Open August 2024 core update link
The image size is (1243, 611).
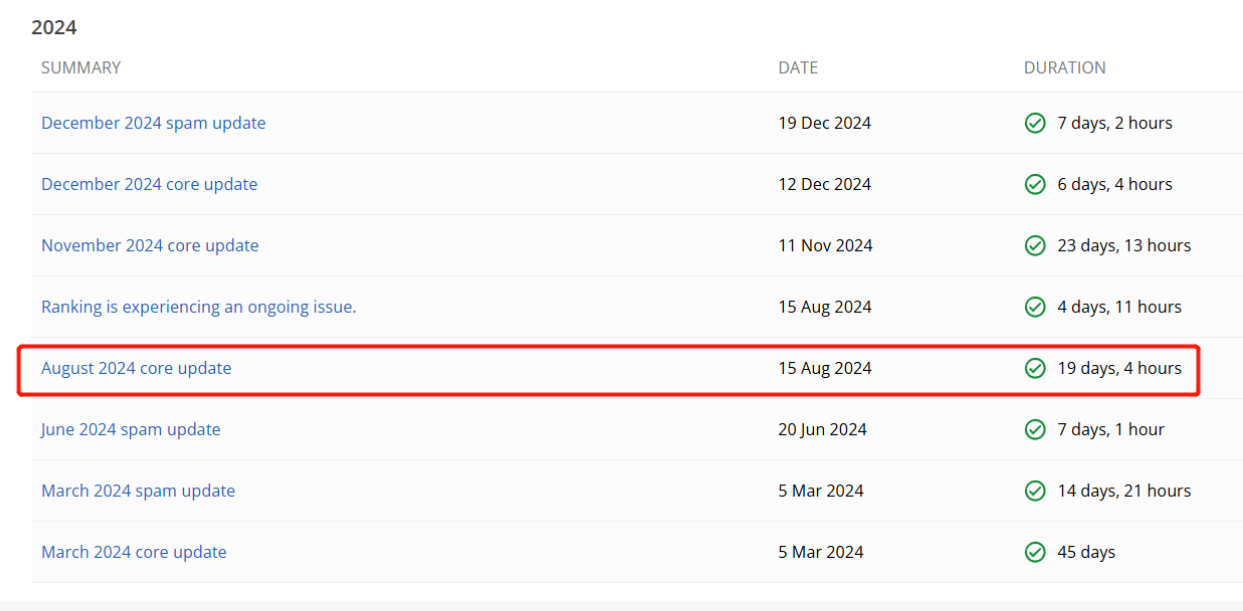[136, 368]
